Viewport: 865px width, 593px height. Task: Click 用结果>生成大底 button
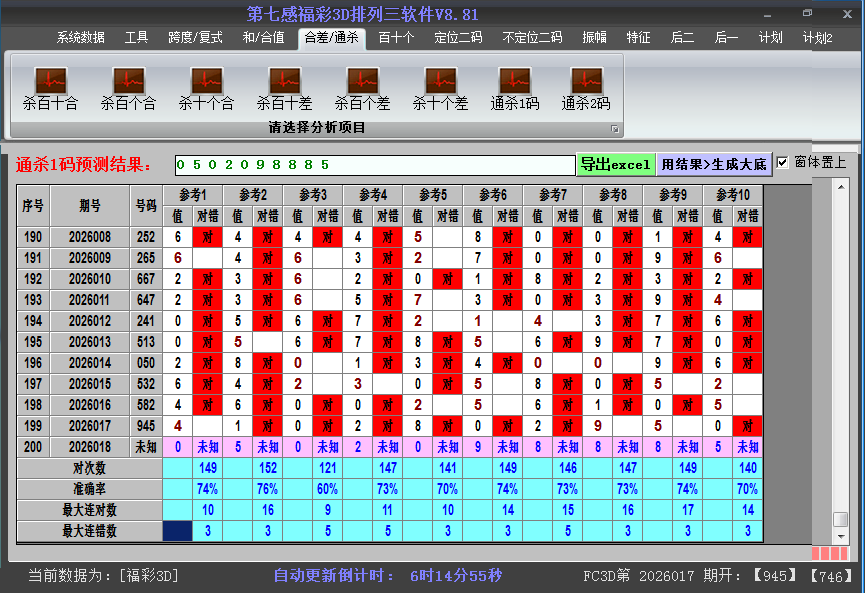click(714, 164)
